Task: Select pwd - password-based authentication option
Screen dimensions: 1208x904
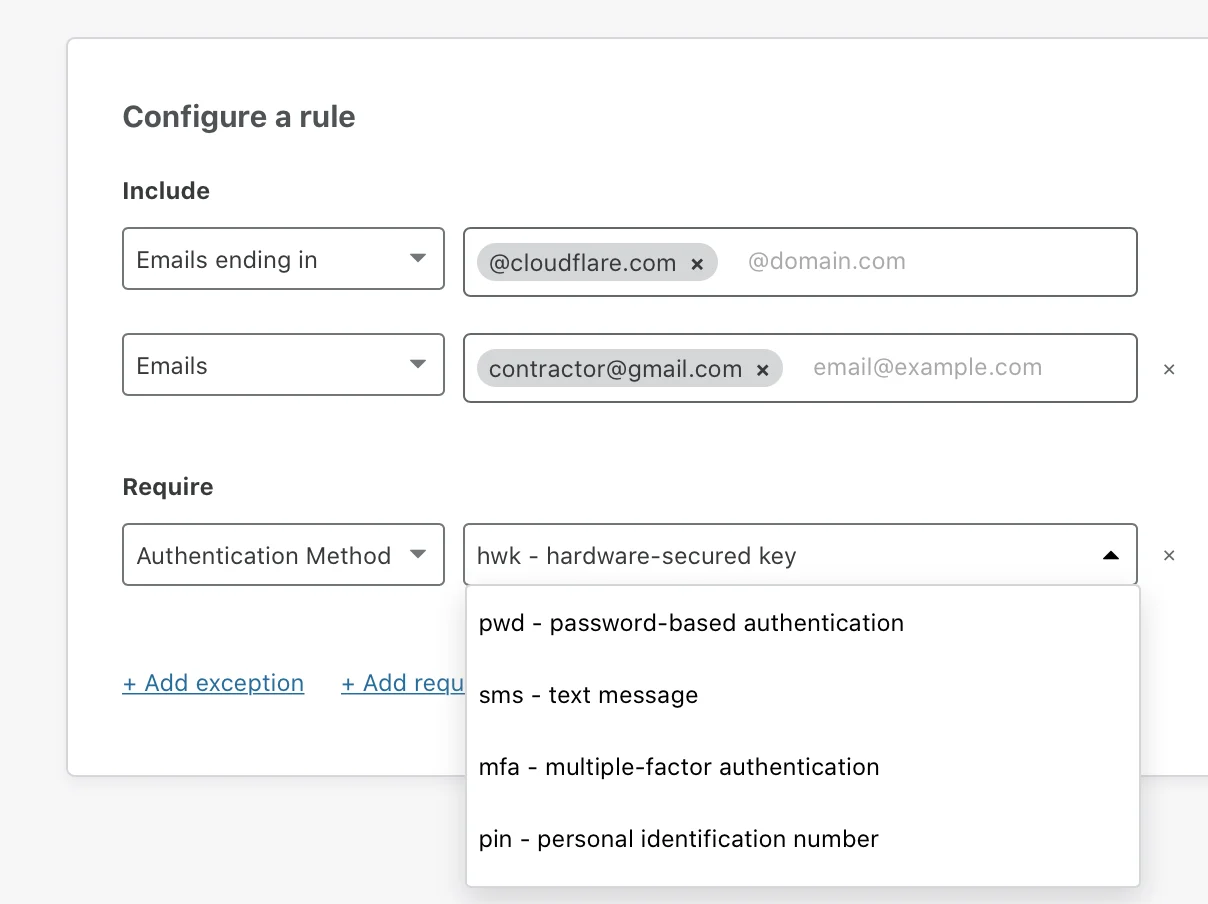Action: pos(802,623)
